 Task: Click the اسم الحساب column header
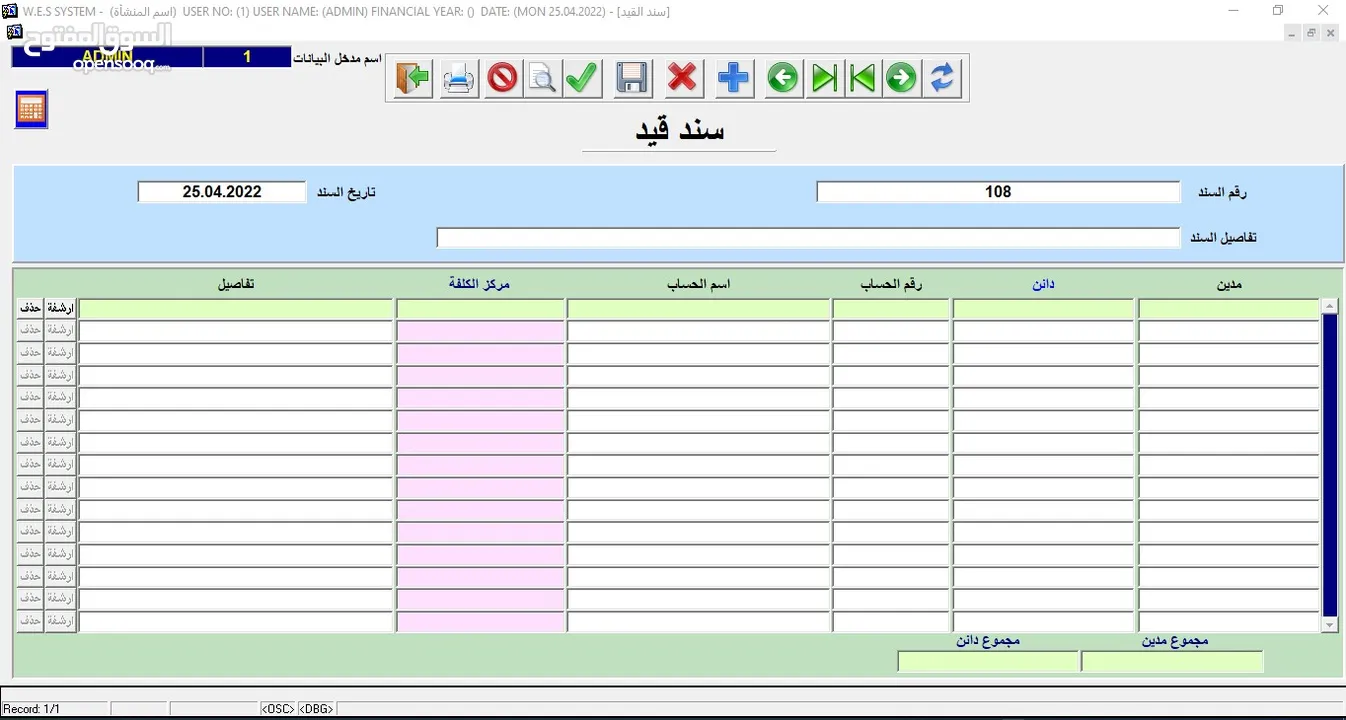click(x=698, y=285)
